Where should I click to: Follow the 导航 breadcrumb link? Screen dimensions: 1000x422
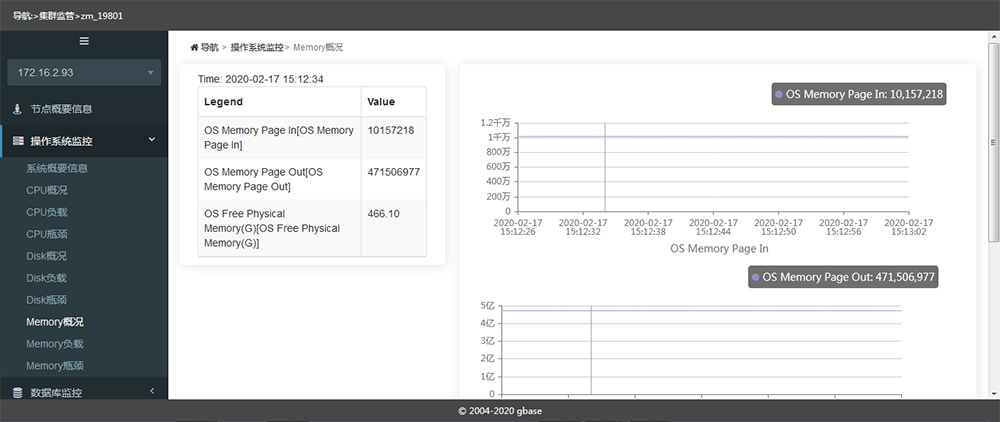[209, 47]
